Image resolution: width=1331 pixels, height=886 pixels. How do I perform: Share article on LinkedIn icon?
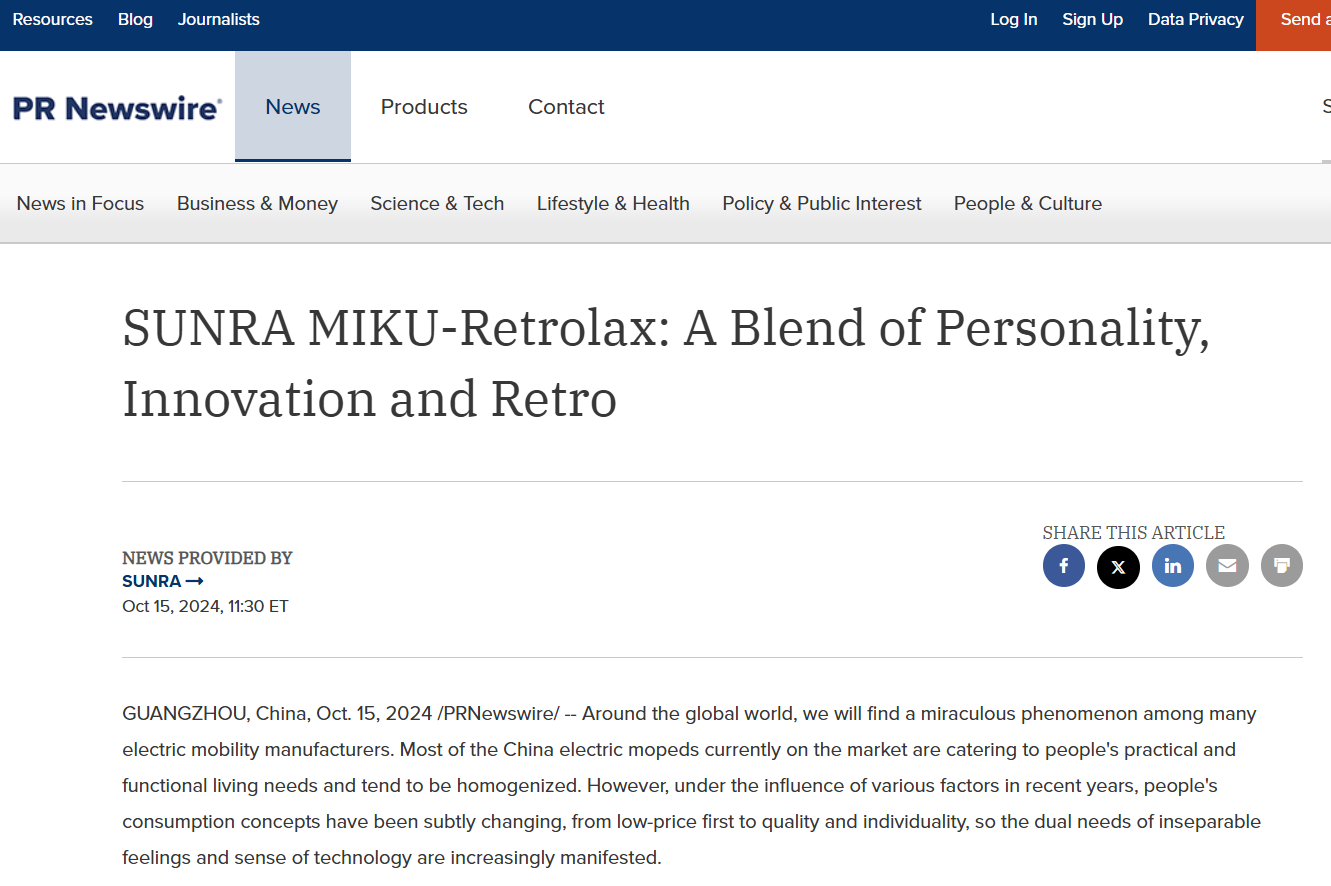click(x=1173, y=566)
